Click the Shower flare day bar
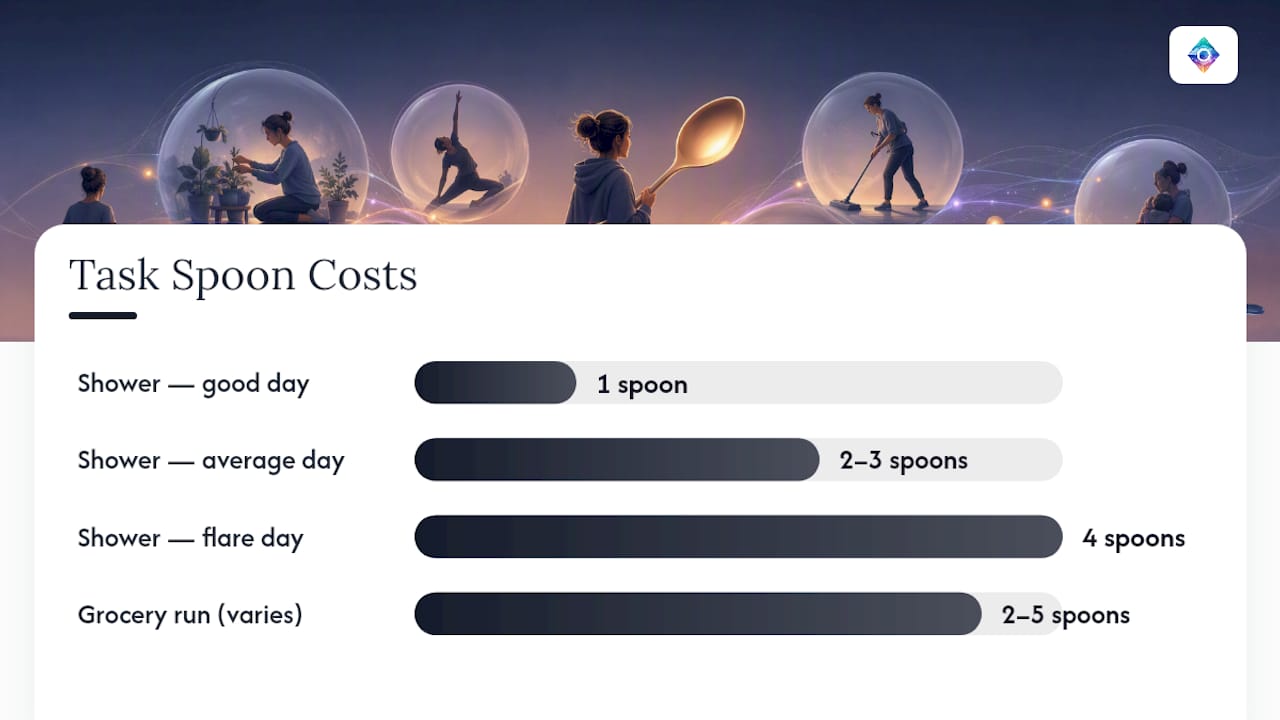 [x=738, y=537]
